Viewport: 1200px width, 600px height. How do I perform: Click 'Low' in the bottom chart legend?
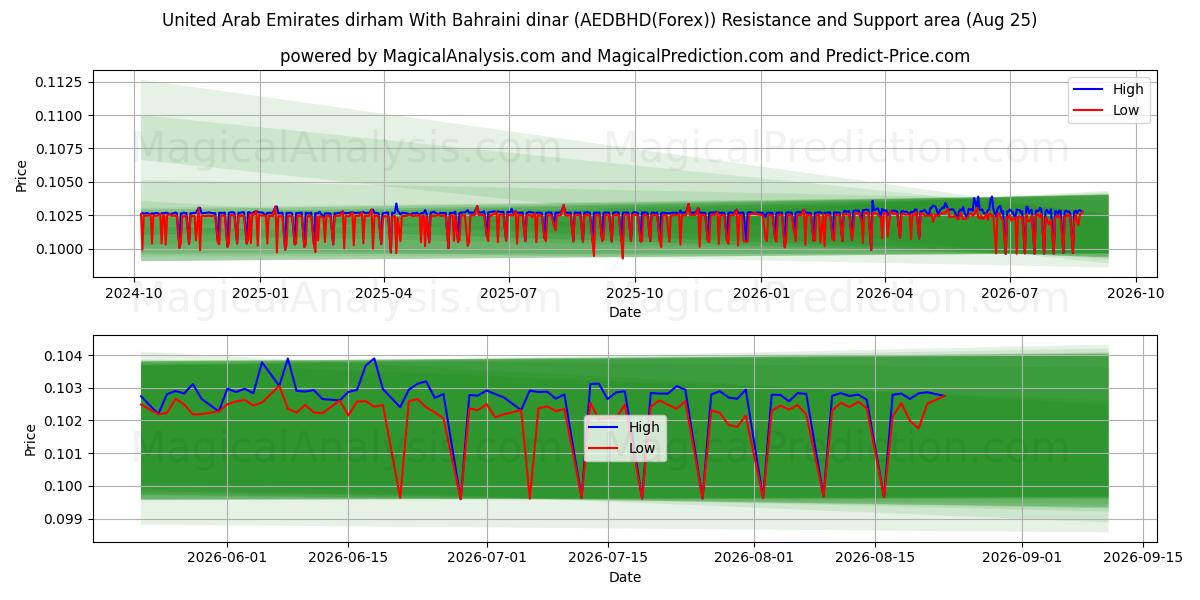[642, 448]
